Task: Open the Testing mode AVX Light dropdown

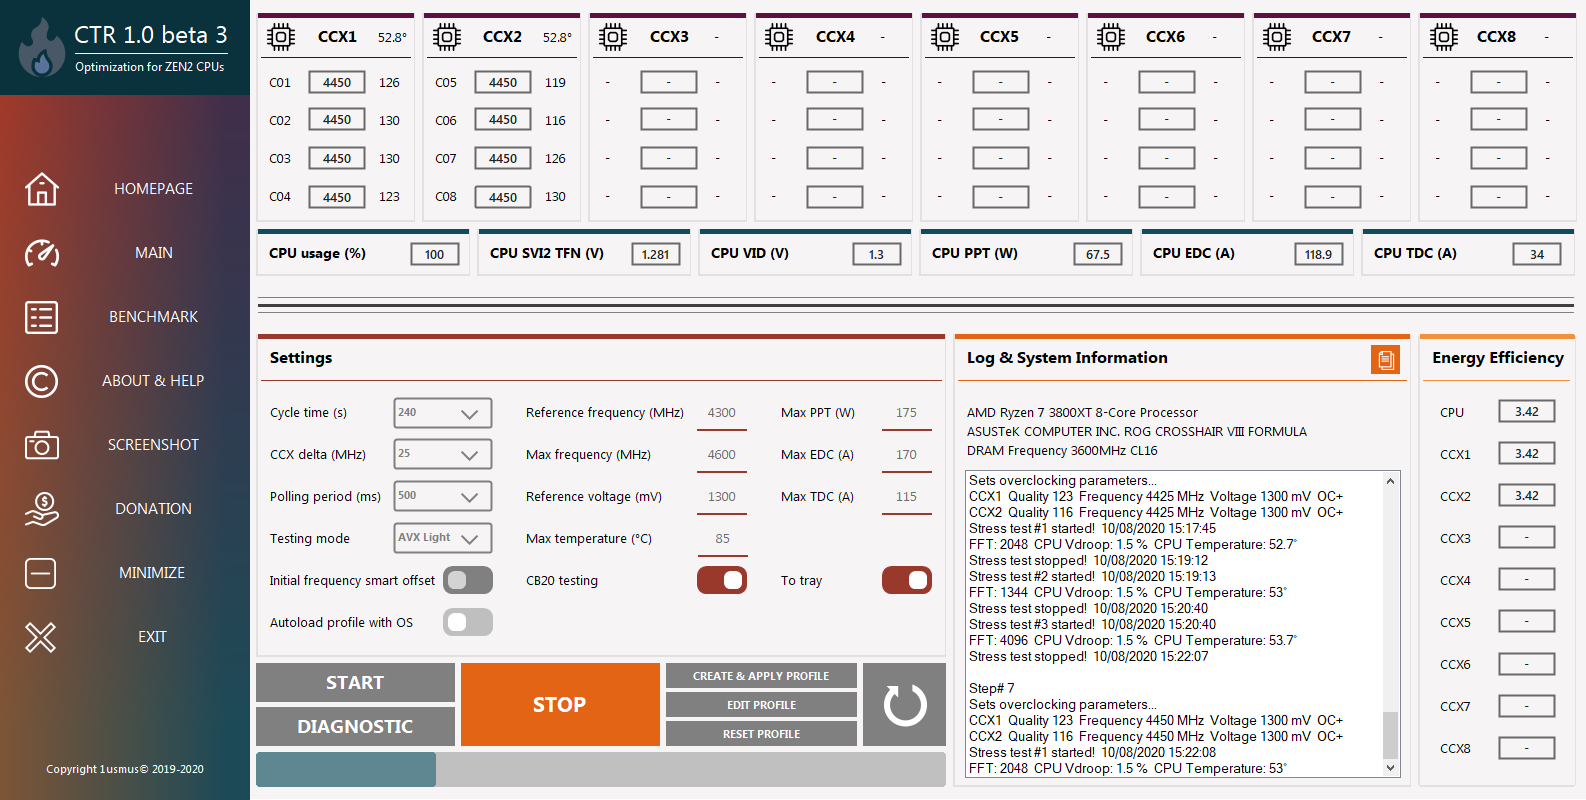Action: pos(443,538)
